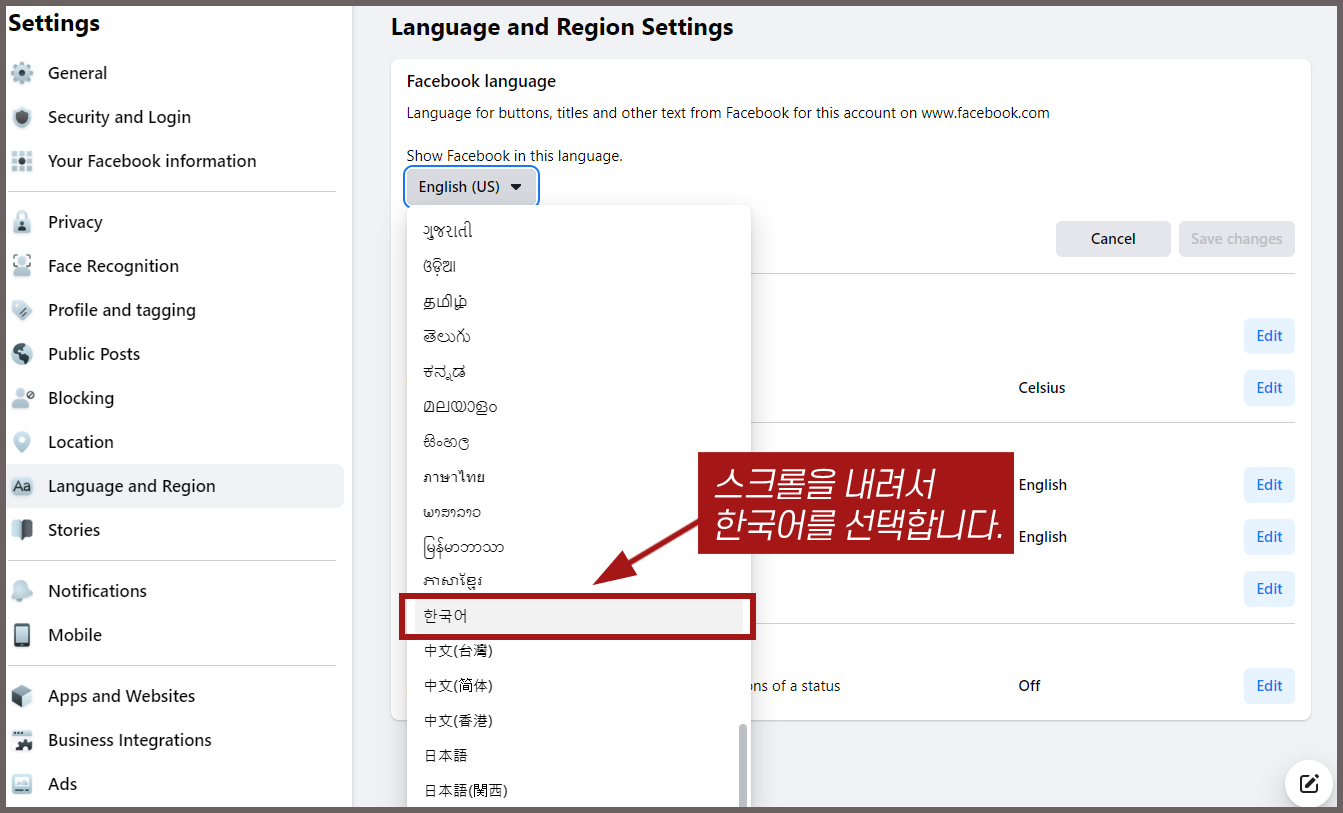This screenshot has height=813, width=1343.
Task: Select ພາສາລາວ from the language list
Action: [x=576, y=511]
